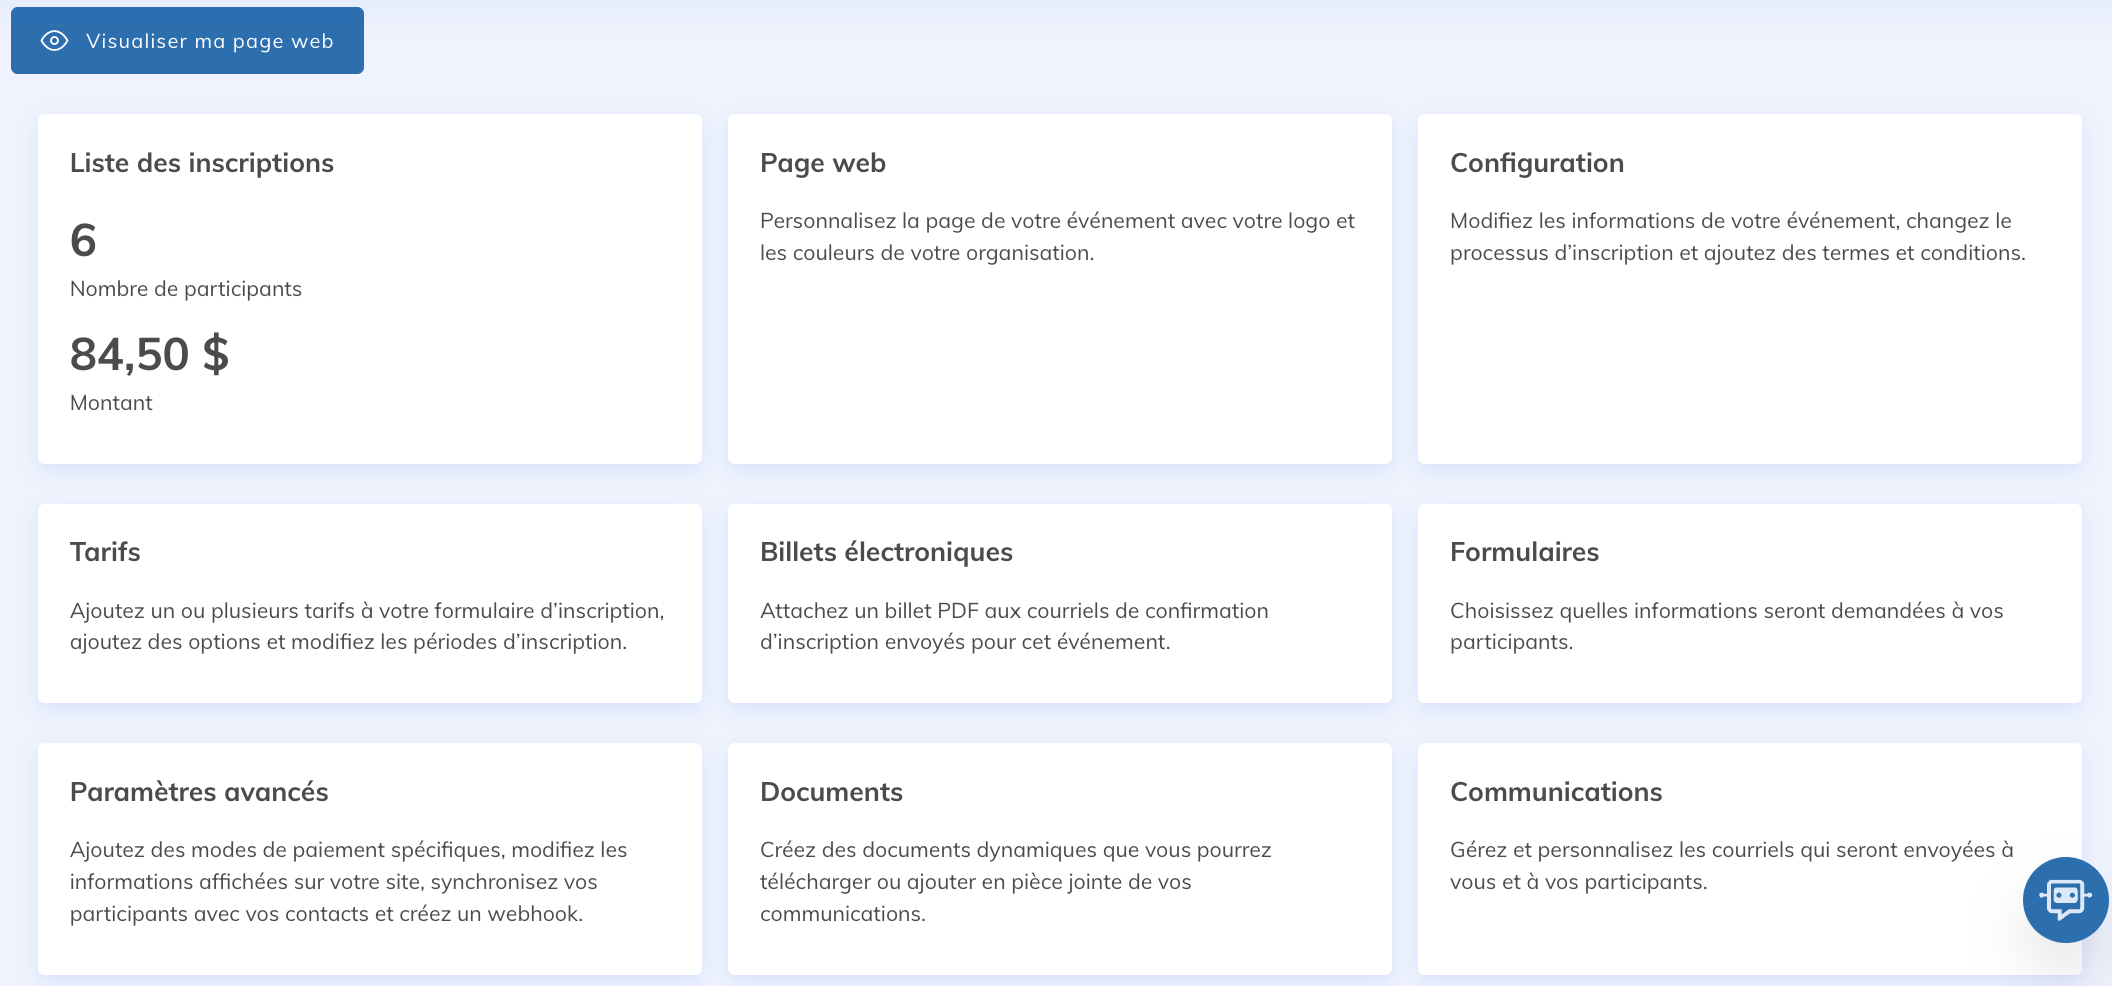Open the chatbot assistant bubble
Image resolution: width=2112 pixels, height=986 pixels.
[x=2065, y=899]
